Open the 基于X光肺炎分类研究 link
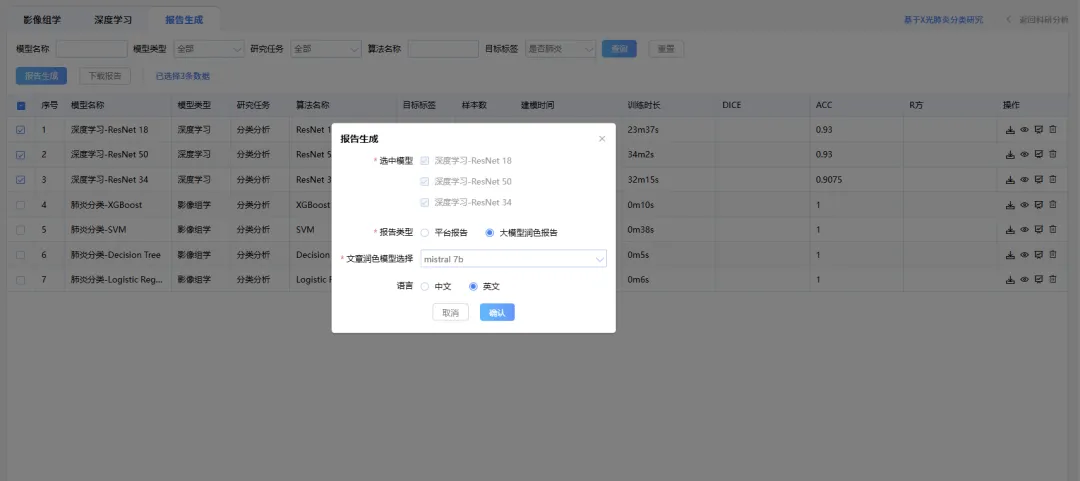Screen dimensions: 1080x481 click(x=944, y=20)
